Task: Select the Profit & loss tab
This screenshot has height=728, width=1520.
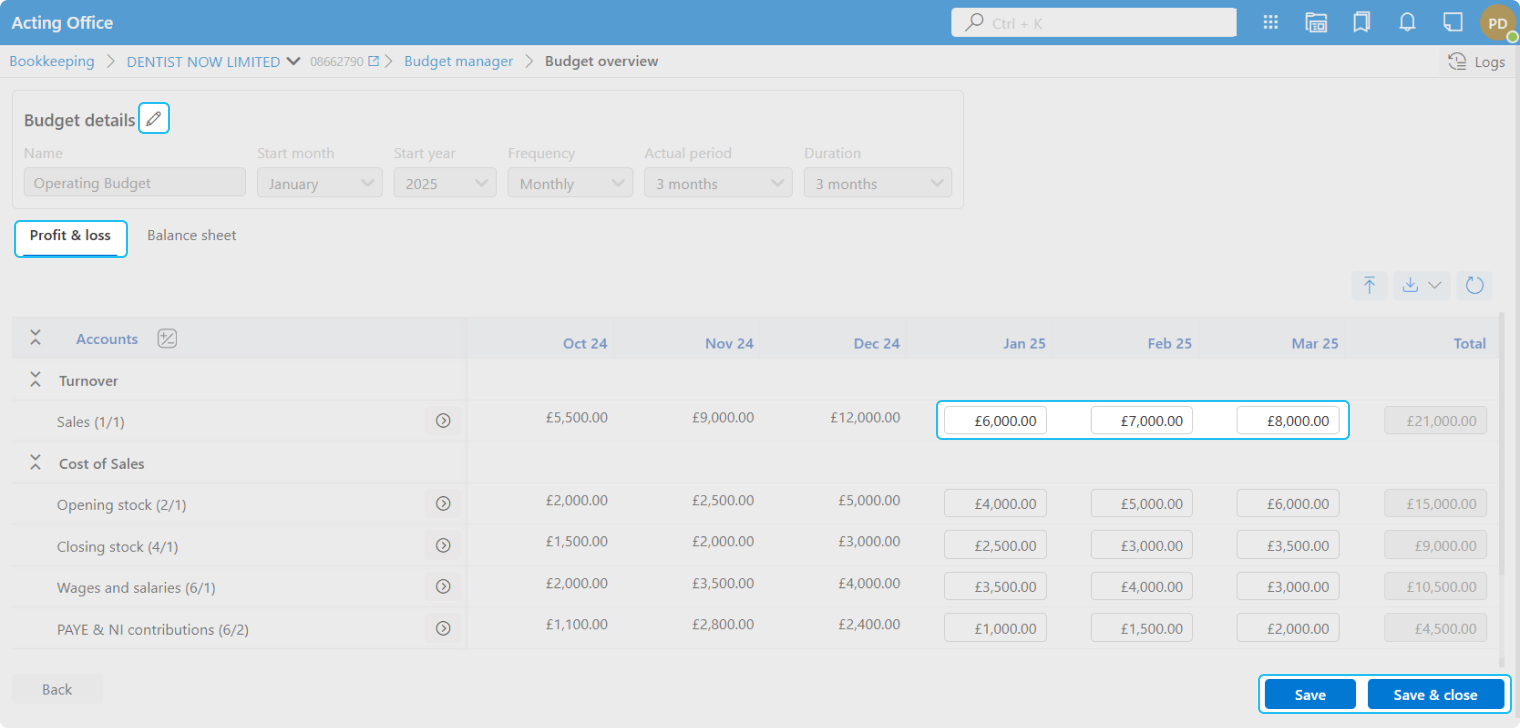Action: pyautogui.click(x=70, y=236)
